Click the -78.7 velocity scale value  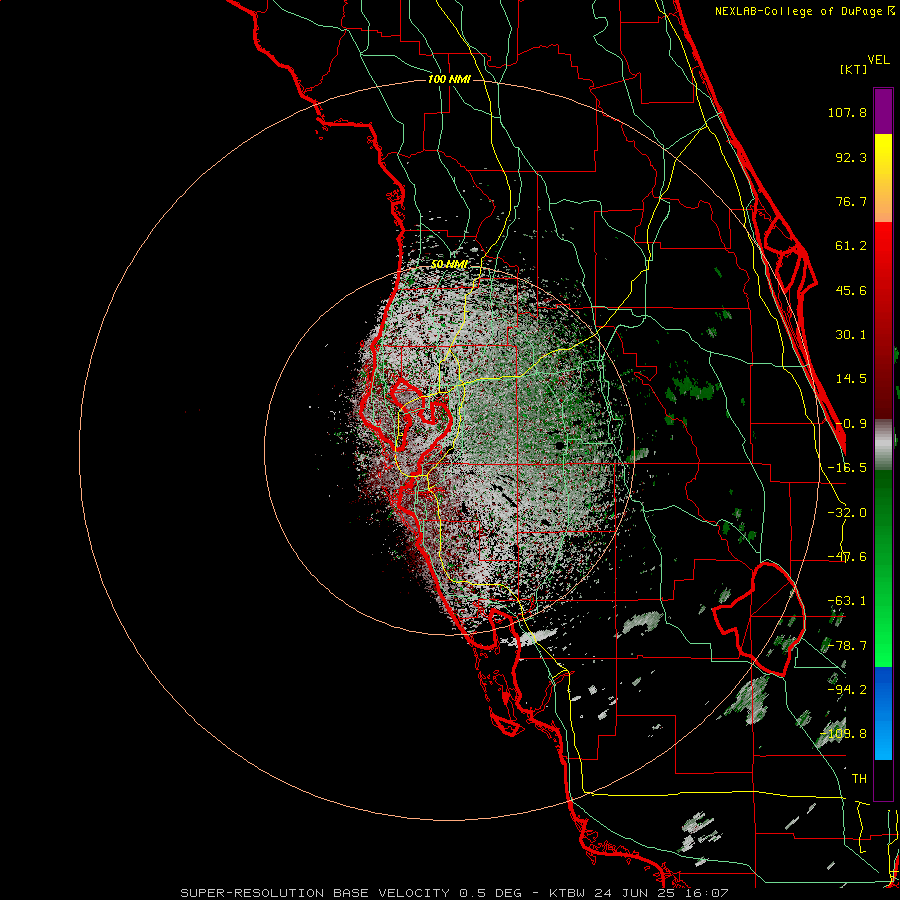click(x=847, y=646)
